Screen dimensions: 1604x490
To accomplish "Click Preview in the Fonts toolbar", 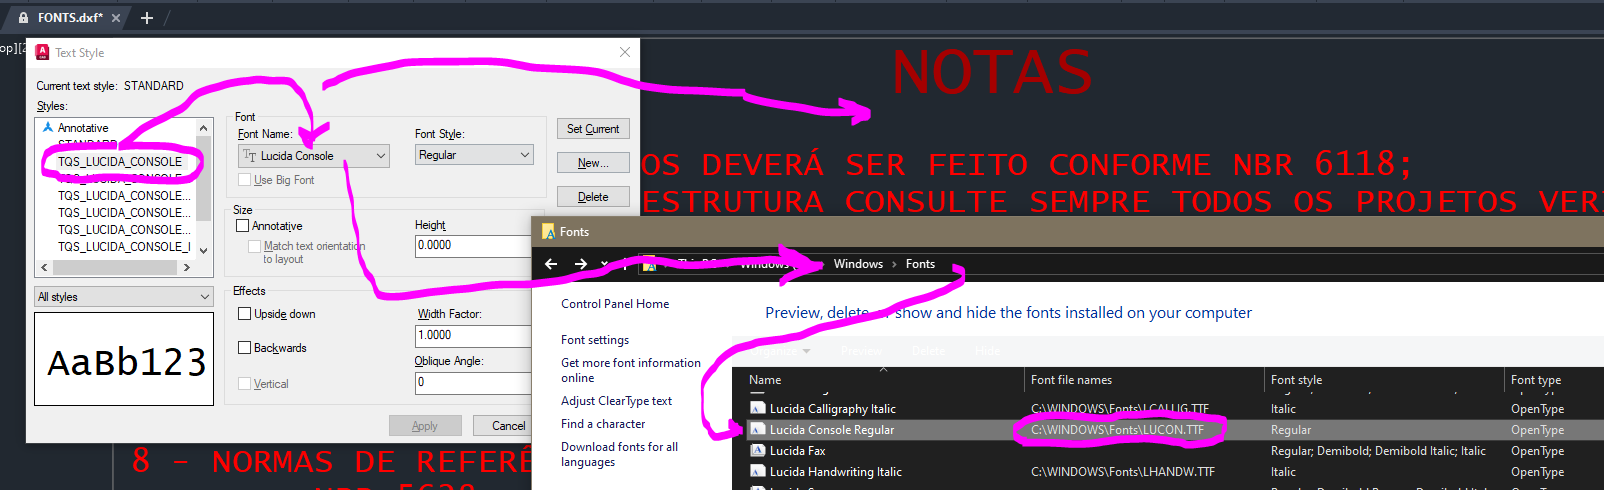I will coord(861,351).
